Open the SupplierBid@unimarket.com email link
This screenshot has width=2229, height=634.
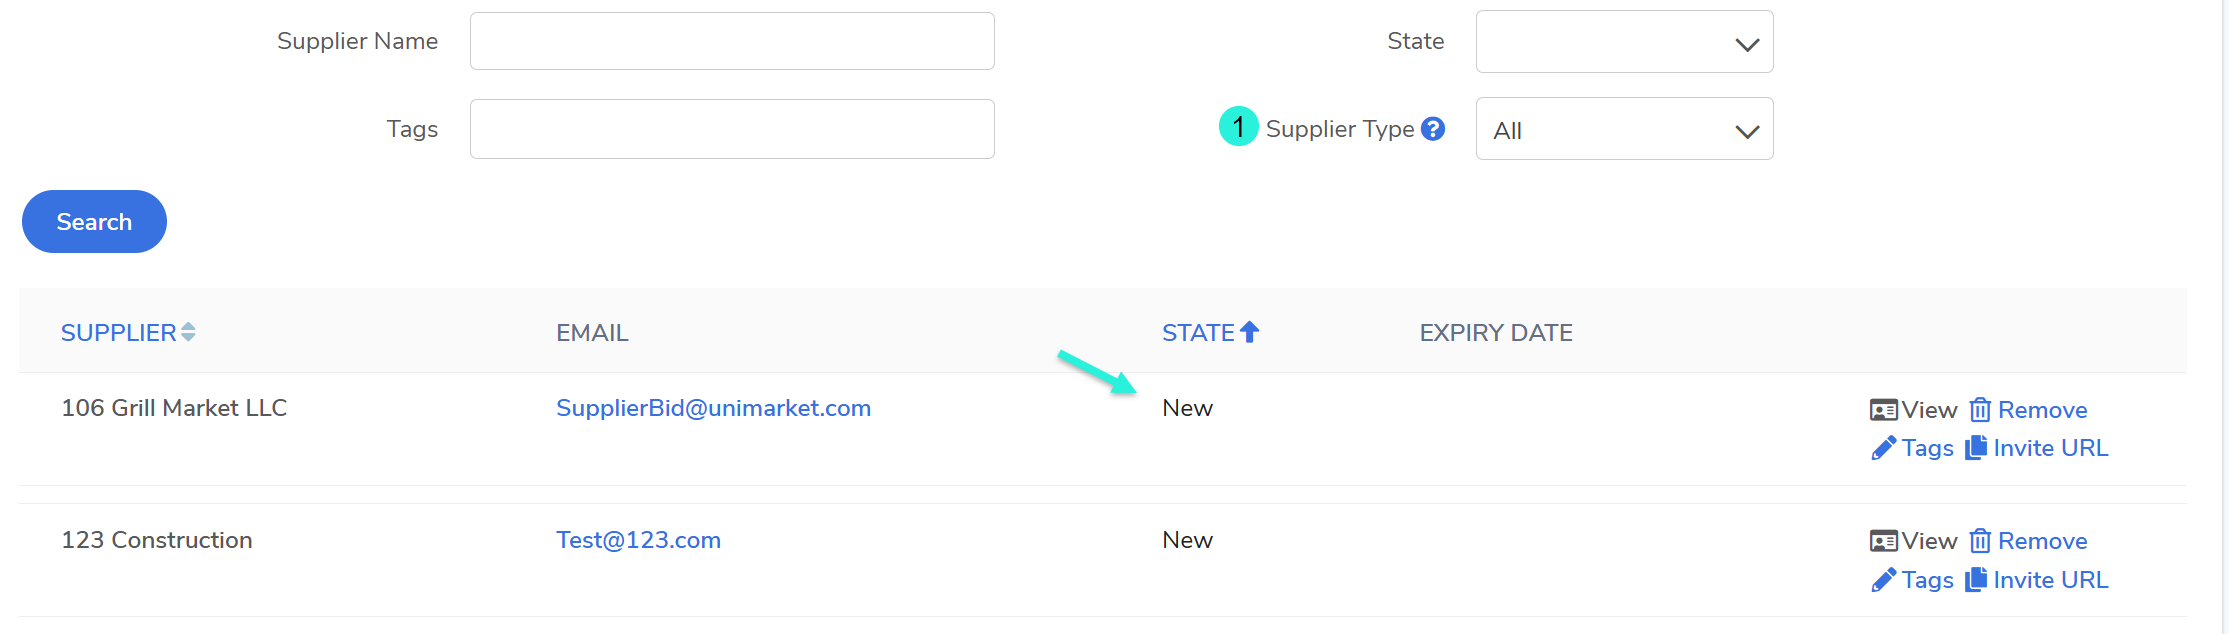[x=713, y=408]
